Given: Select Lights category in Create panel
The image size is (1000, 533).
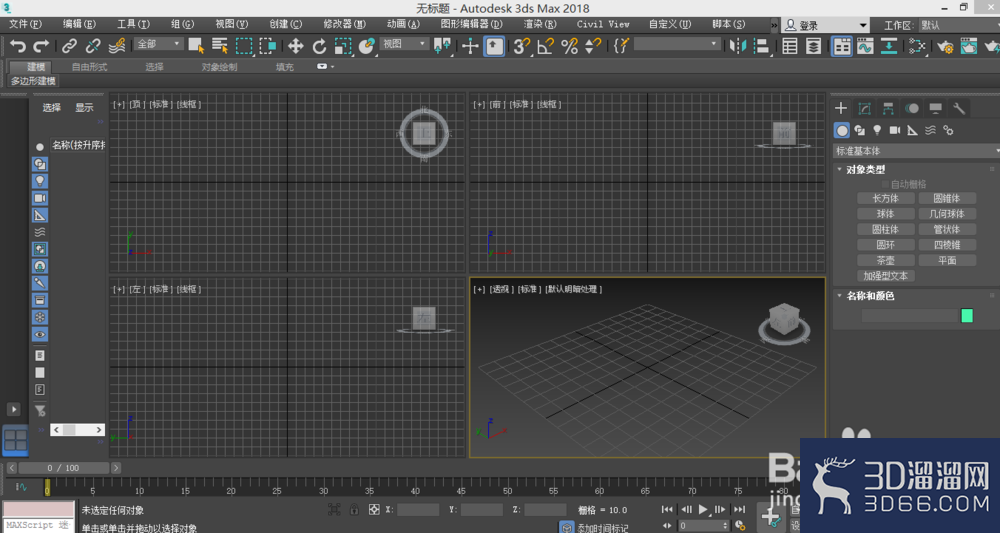Looking at the screenshot, I should [878, 130].
